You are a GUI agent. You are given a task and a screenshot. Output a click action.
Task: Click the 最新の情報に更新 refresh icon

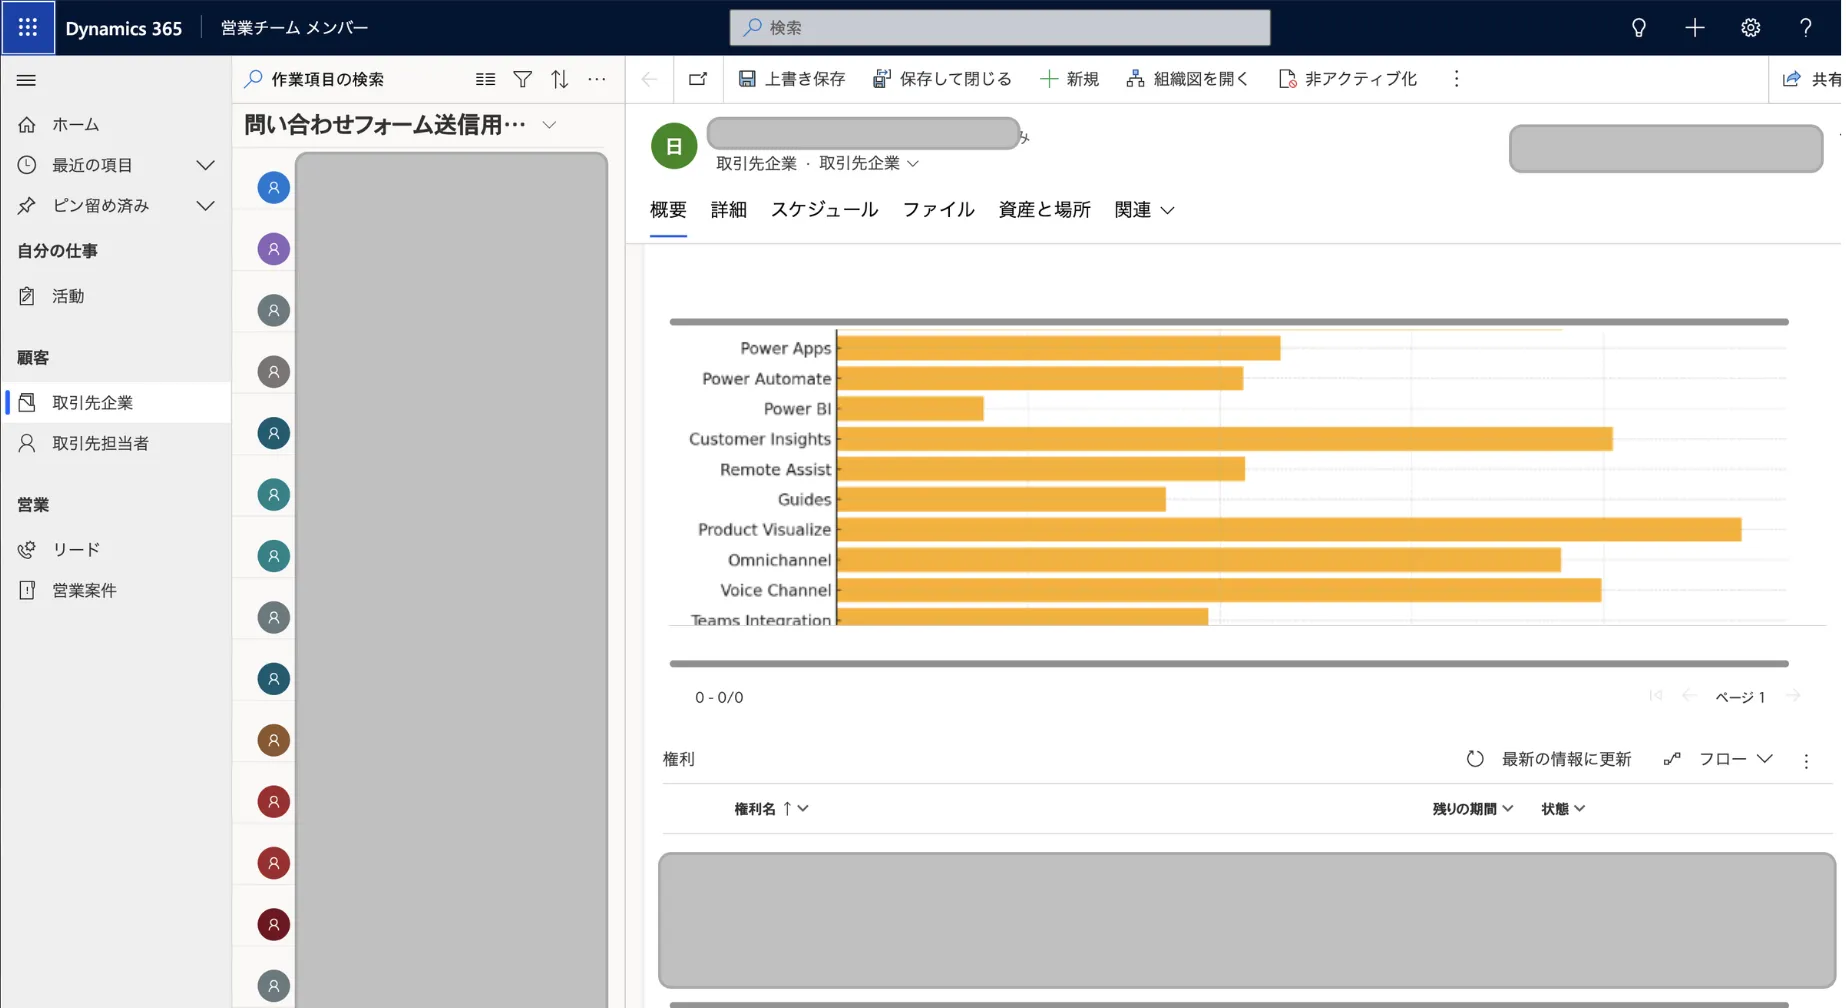pos(1475,759)
